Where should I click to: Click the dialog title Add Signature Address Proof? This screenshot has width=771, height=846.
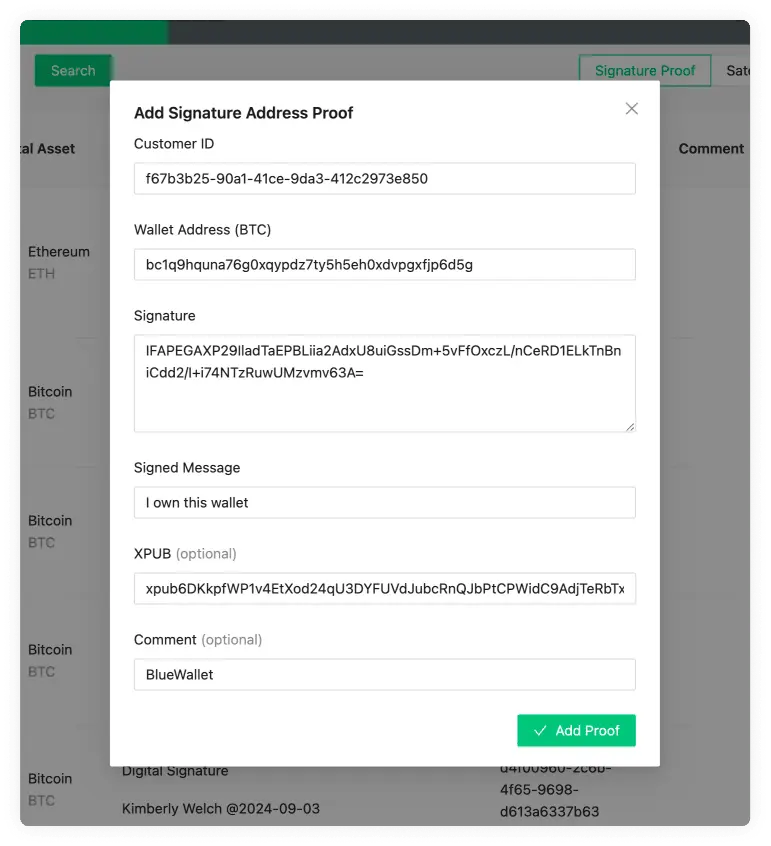point(243,113)
